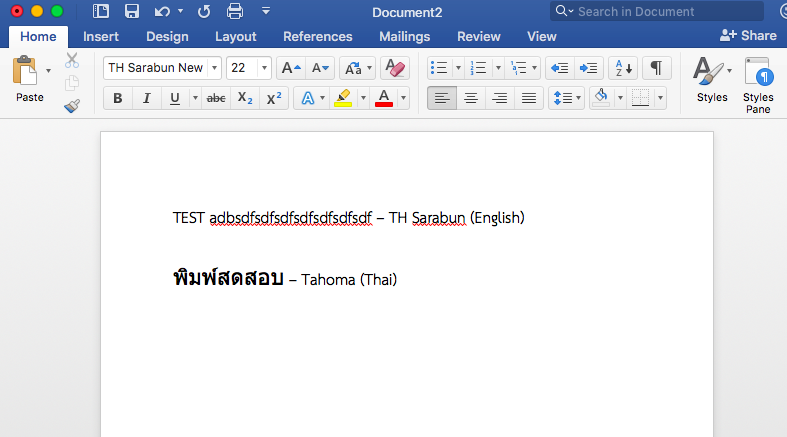Click the Change Case Aa icon
The image size is (787, 437).
[x=353, y=68]
